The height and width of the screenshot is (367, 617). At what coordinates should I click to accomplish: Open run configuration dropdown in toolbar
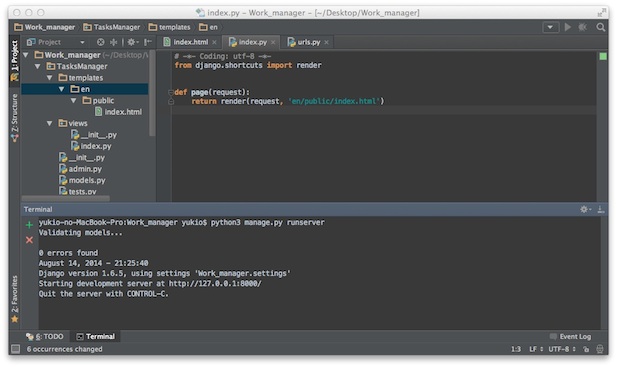coord(550,27)
